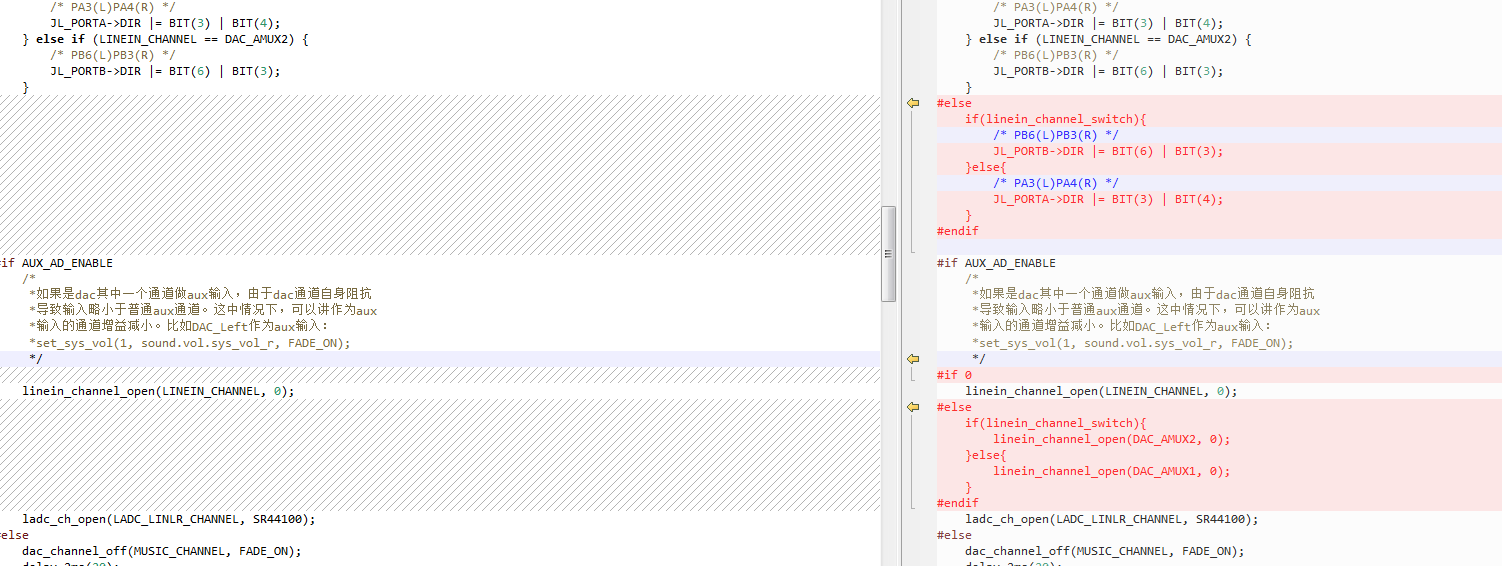Click '#else' above dac_channel_off in right pane
Image resolution: width=1502 pixels, height=566 pixels.
pos(954,535)
